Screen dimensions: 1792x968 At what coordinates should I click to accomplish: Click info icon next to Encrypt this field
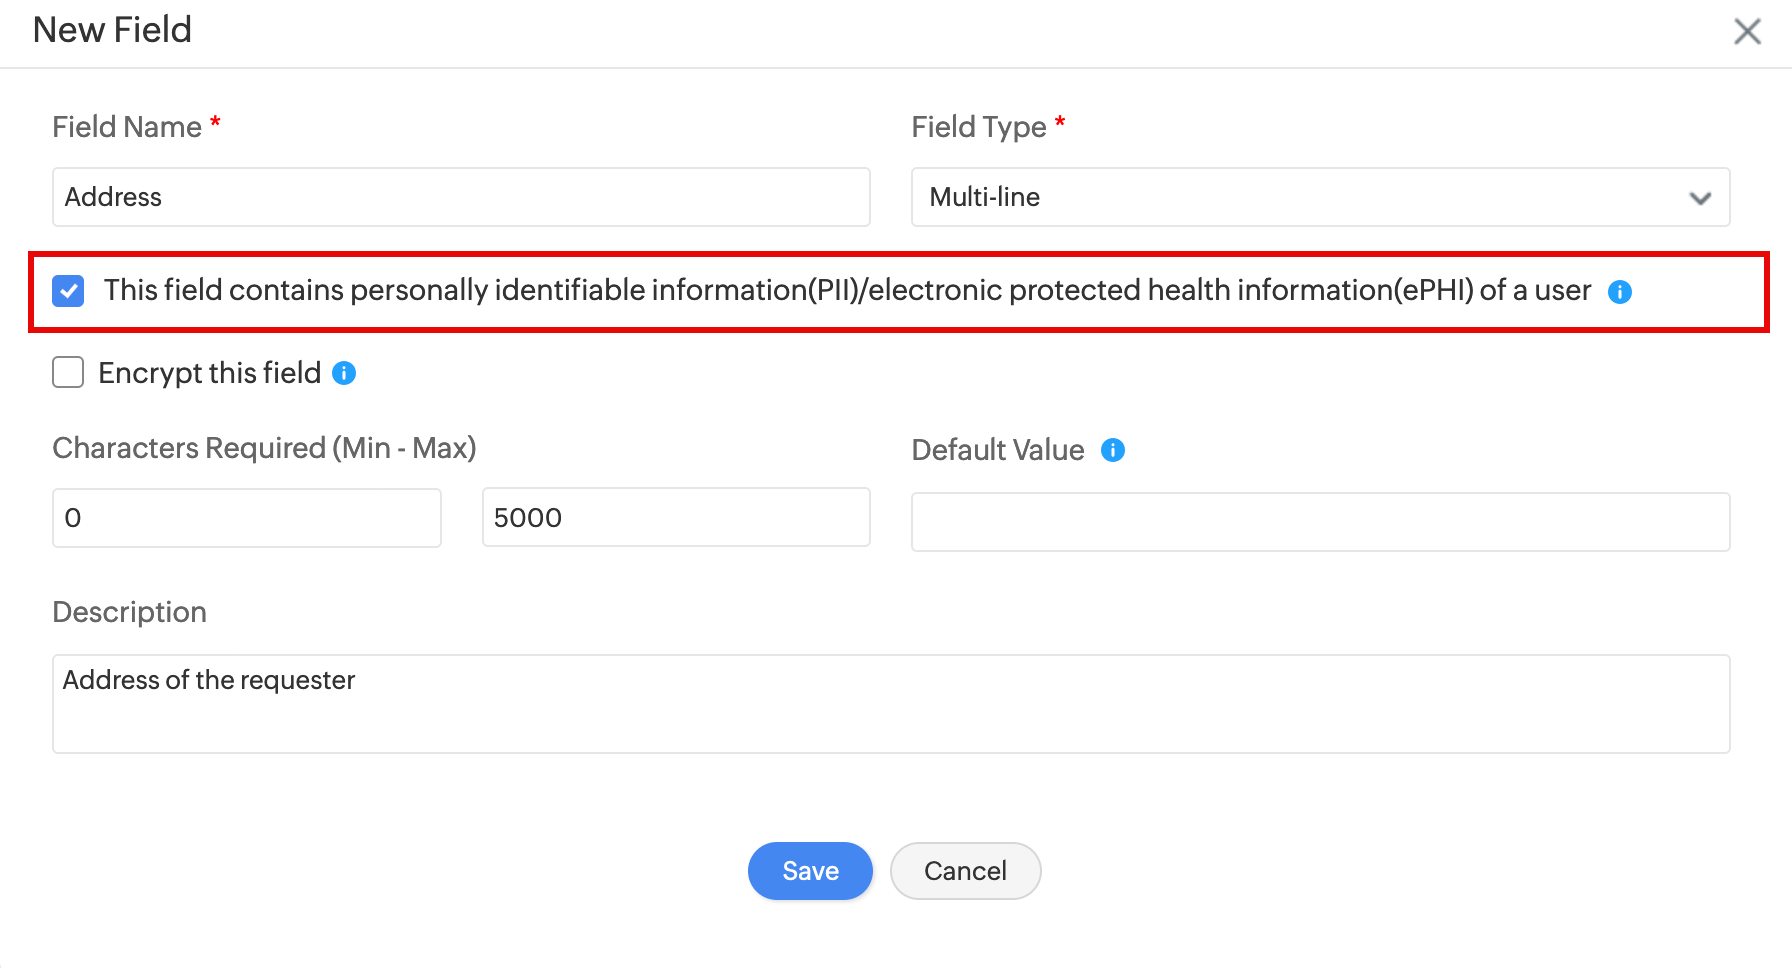(x=344, y=373)
